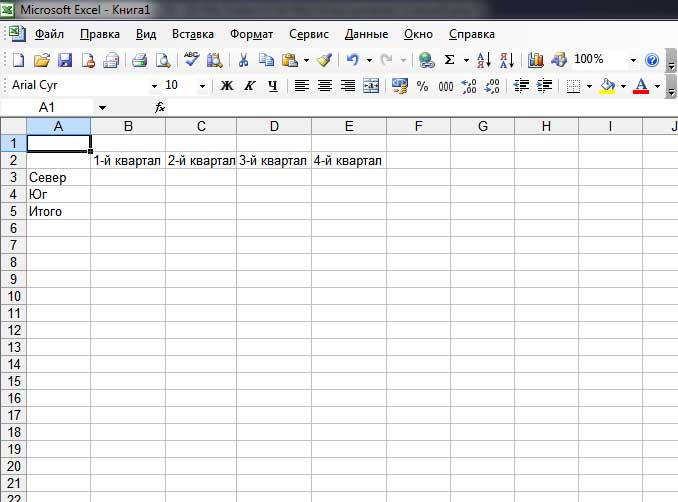Click the Merge and Center icon
The width and height of the screenshot is (678, 502).
[371, 86]
